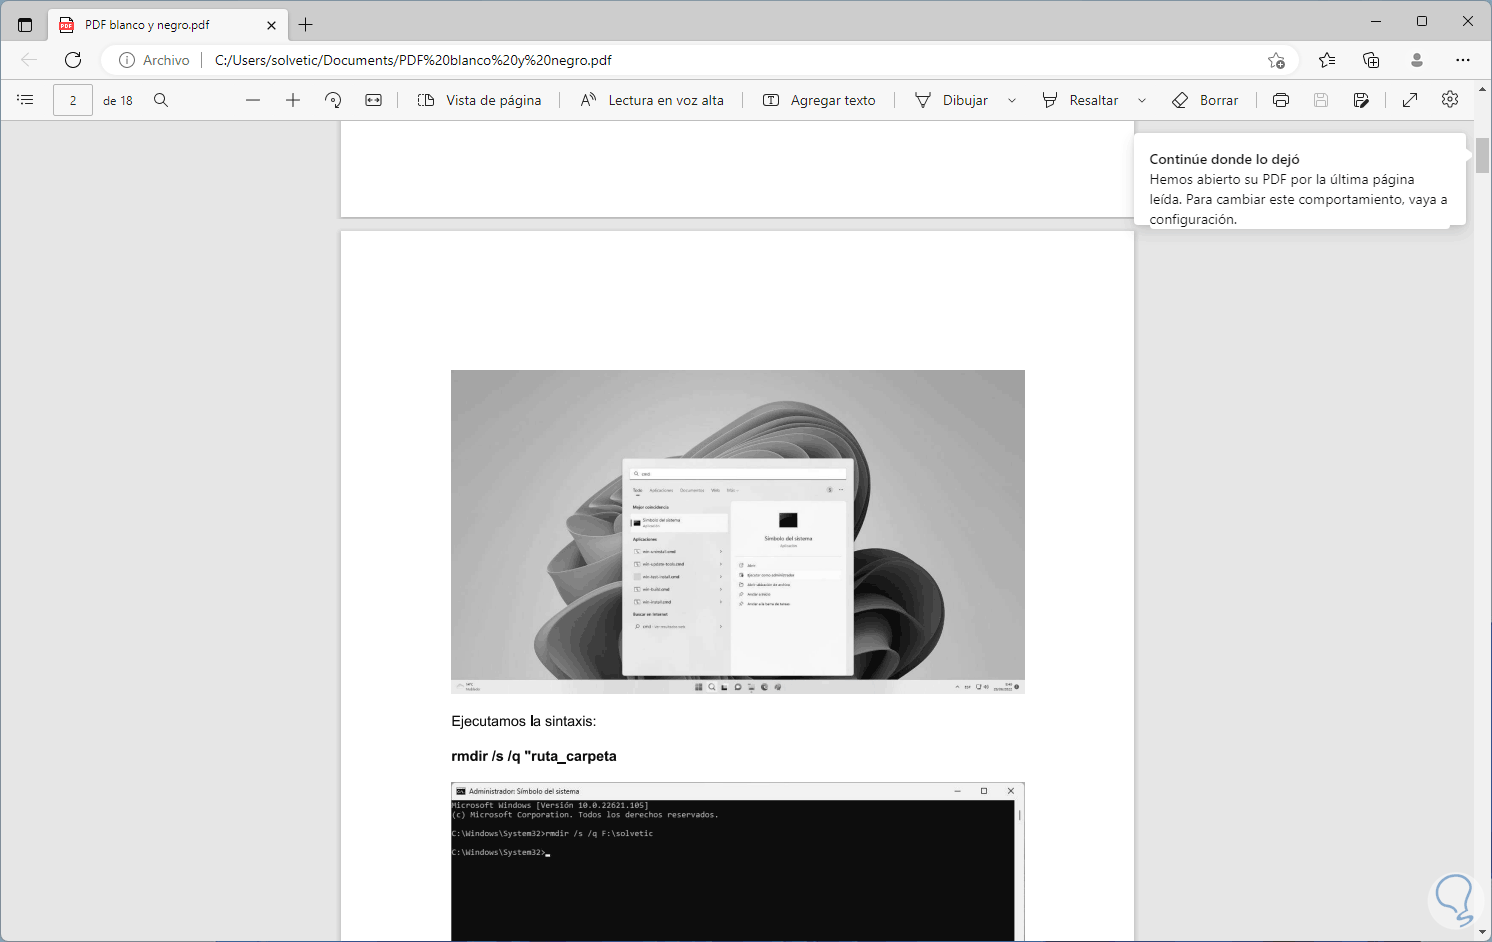
Task: Activate the Dibujar tool
Action: 951,100
